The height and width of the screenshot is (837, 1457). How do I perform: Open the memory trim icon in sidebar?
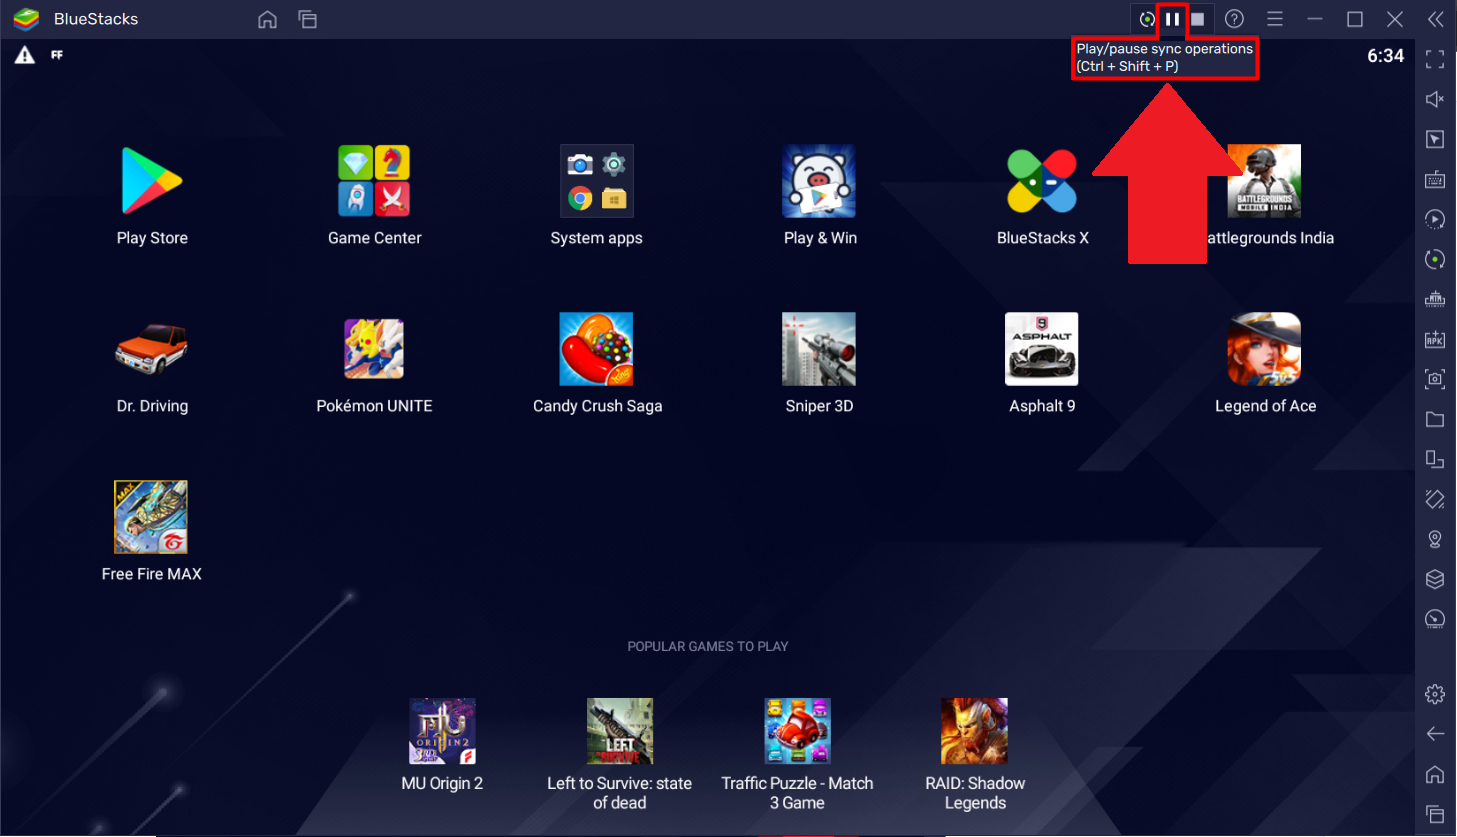coord(1435,299)
